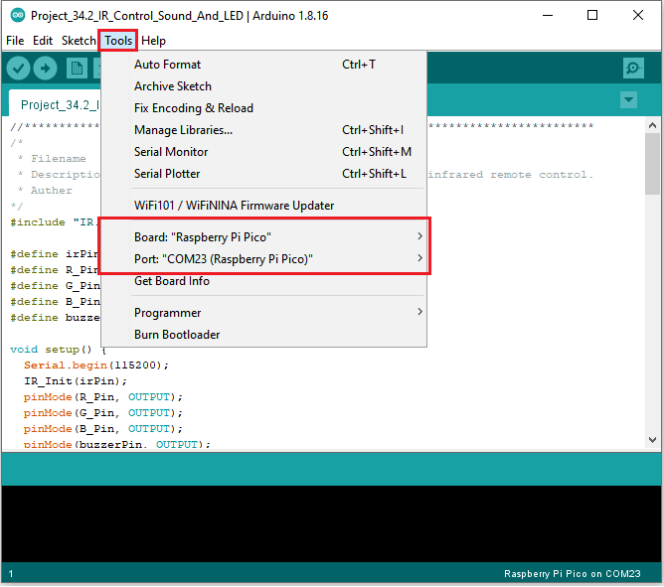This screenshot has height=587, width=664.
Task: Select Burn Bootloader
Action: tap(264, 335)
